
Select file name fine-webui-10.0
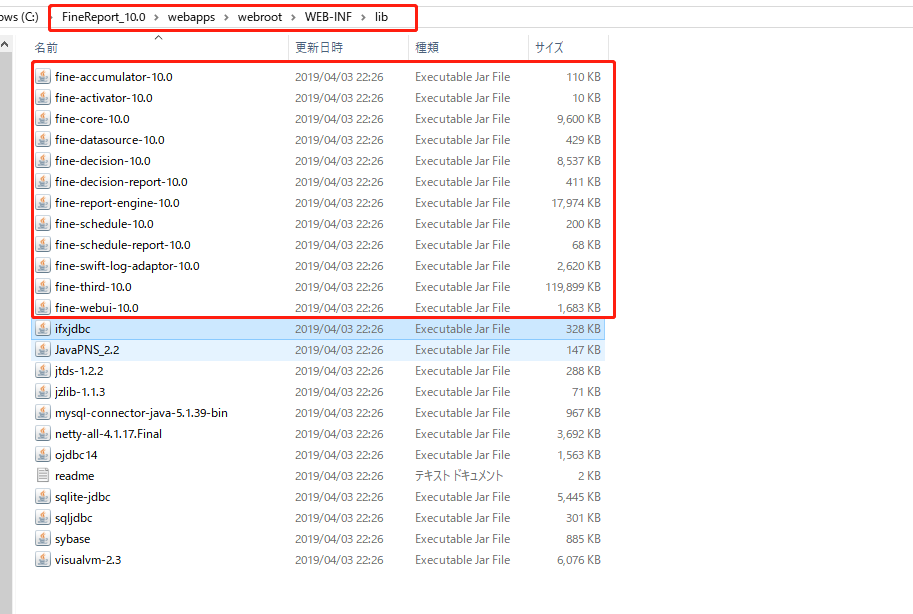(x=97, y=308)
